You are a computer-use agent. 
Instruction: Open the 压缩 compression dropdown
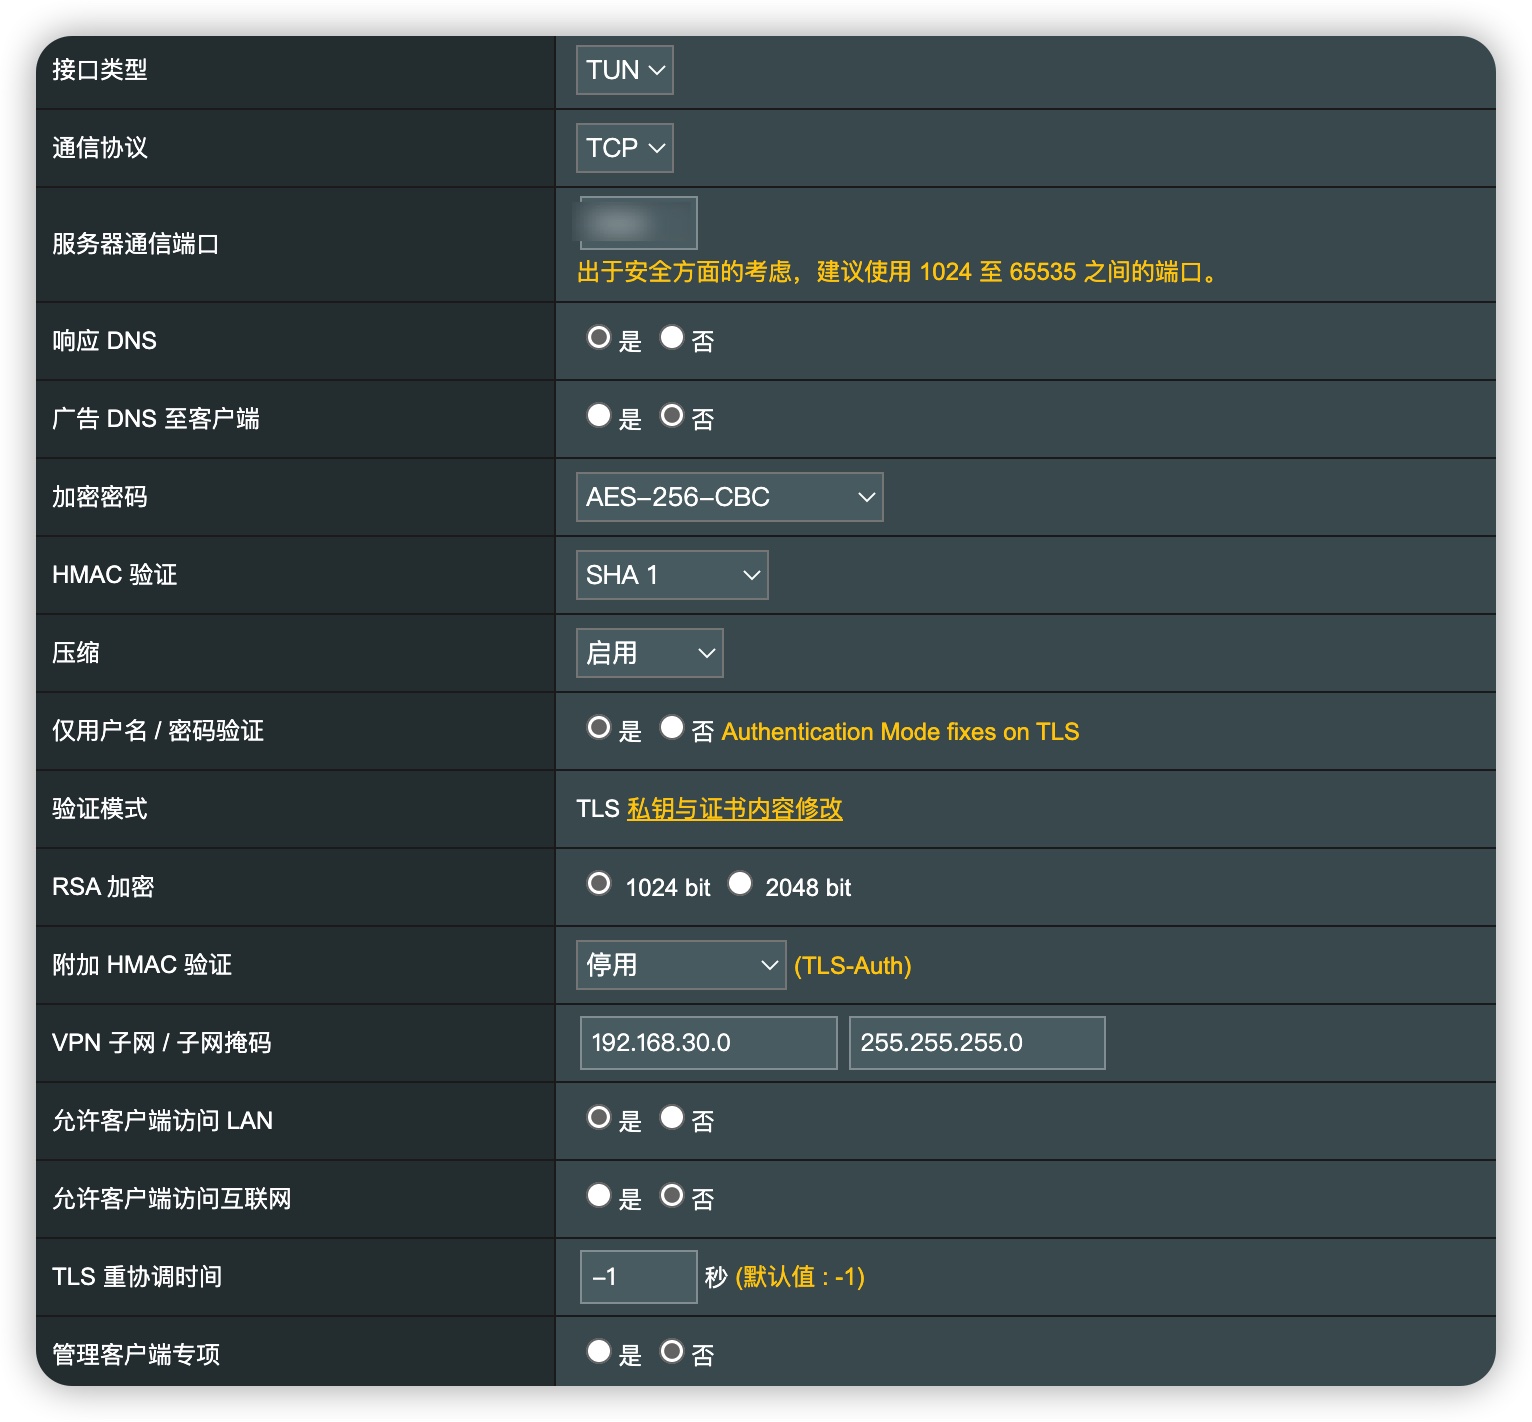coord(648,652)
